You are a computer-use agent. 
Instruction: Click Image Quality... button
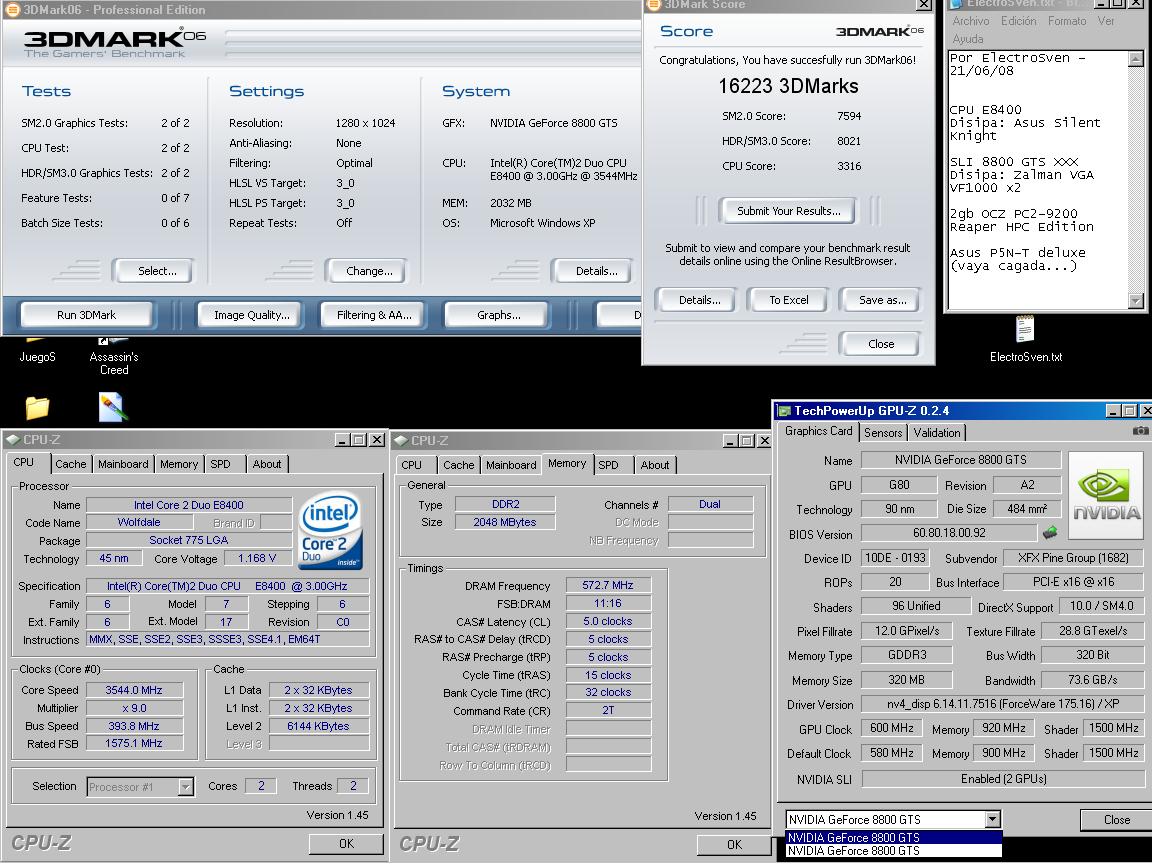tap(252, 315)
